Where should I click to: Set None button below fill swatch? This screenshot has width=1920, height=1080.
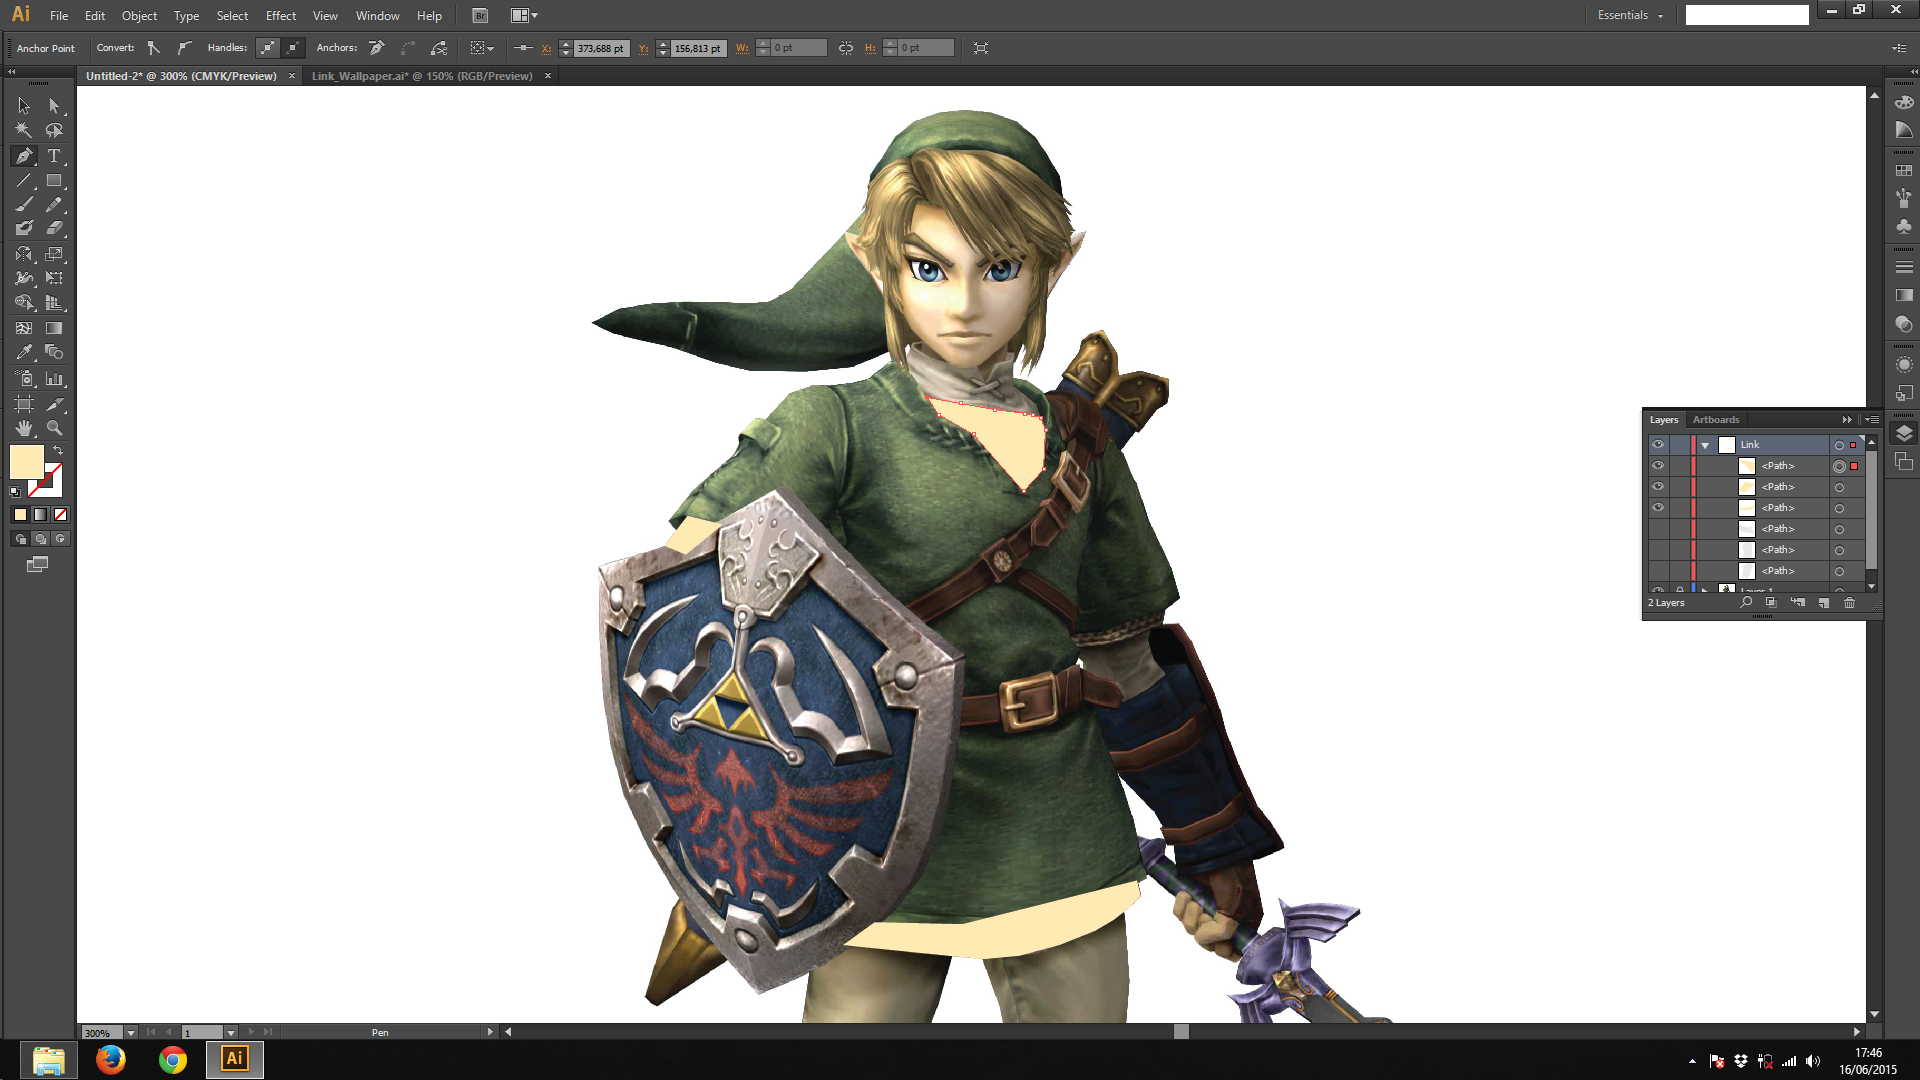tap(60, 515)
